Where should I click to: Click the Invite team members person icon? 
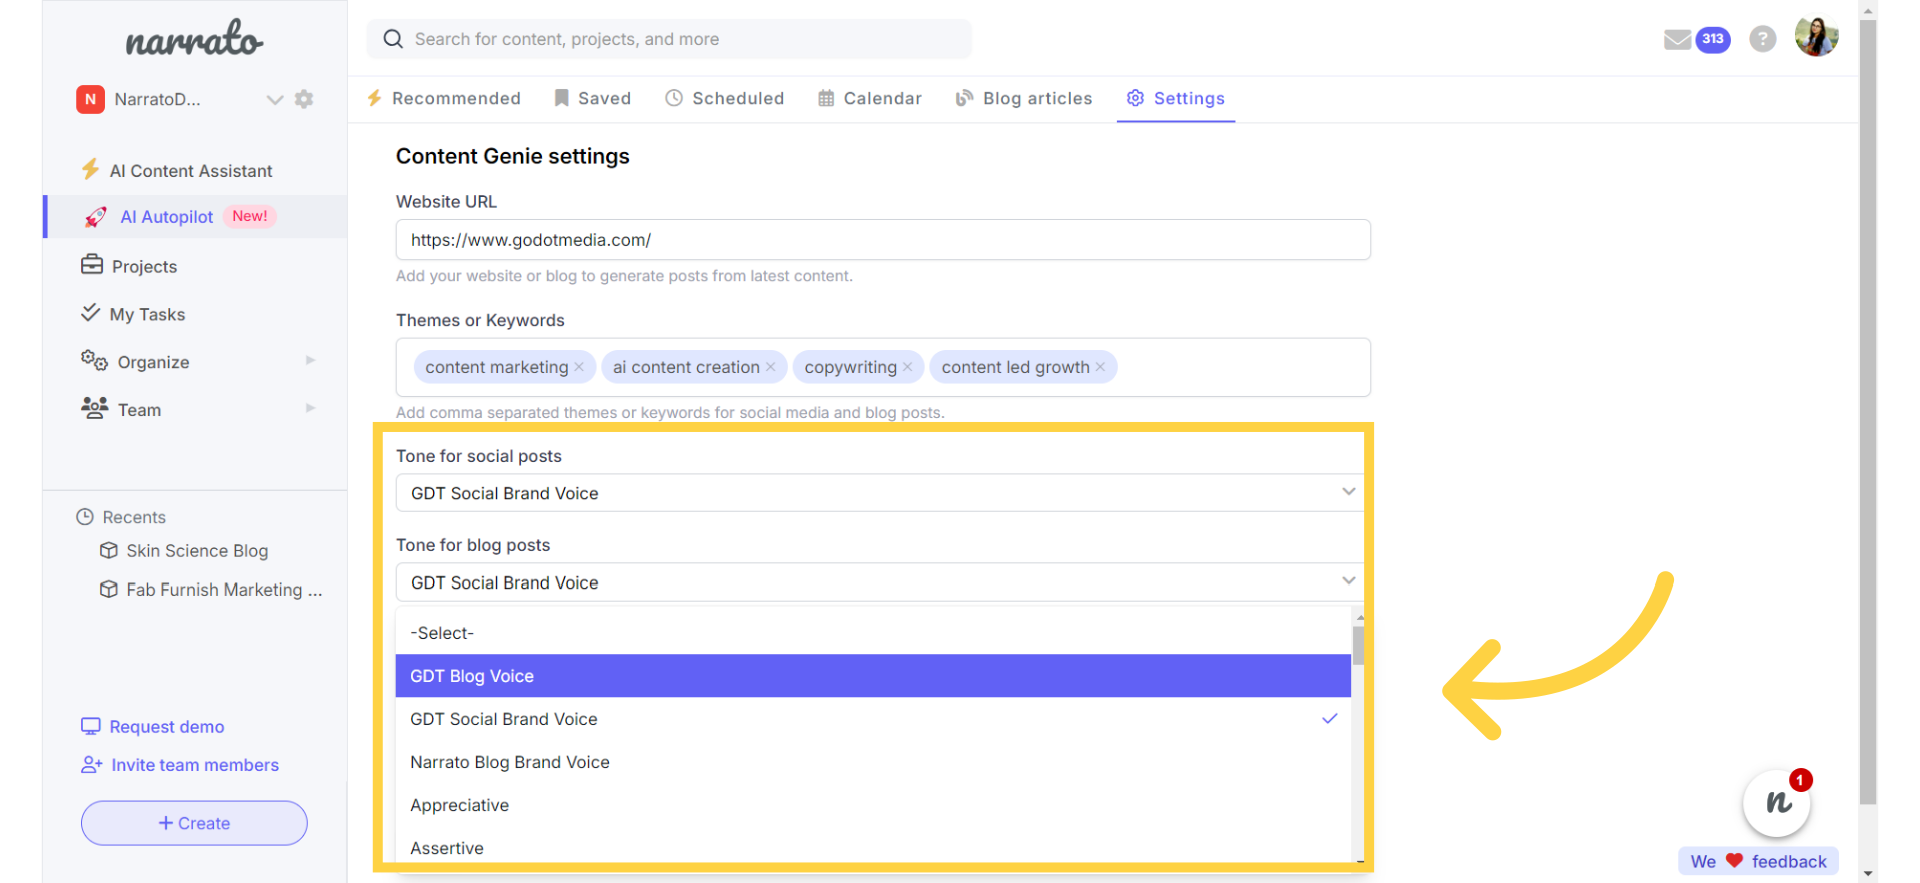coord(92,764)
